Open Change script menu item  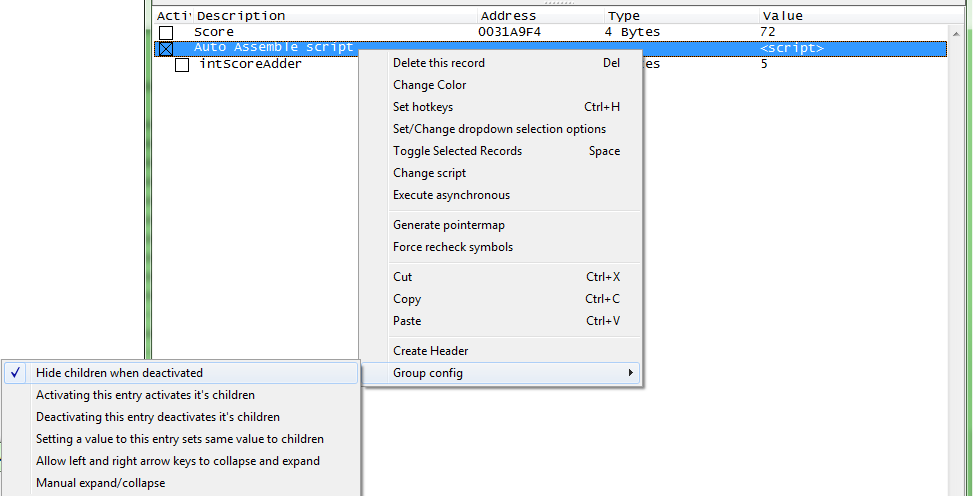pos(429,173)
